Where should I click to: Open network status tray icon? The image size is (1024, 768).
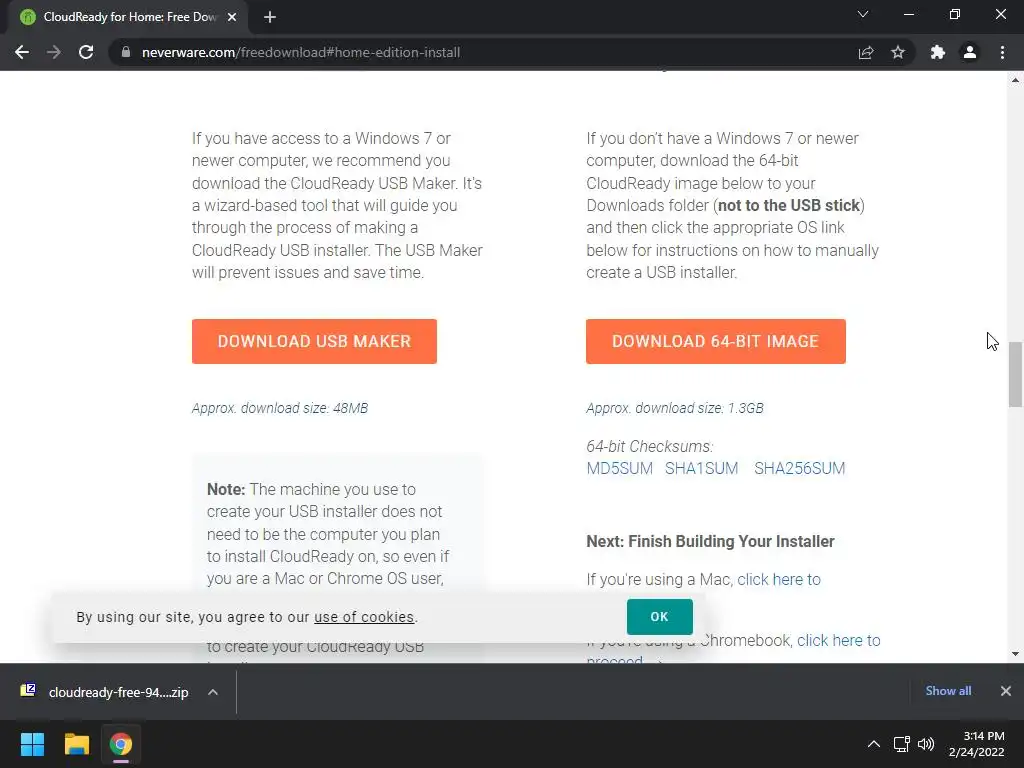[x=902, y=744]
